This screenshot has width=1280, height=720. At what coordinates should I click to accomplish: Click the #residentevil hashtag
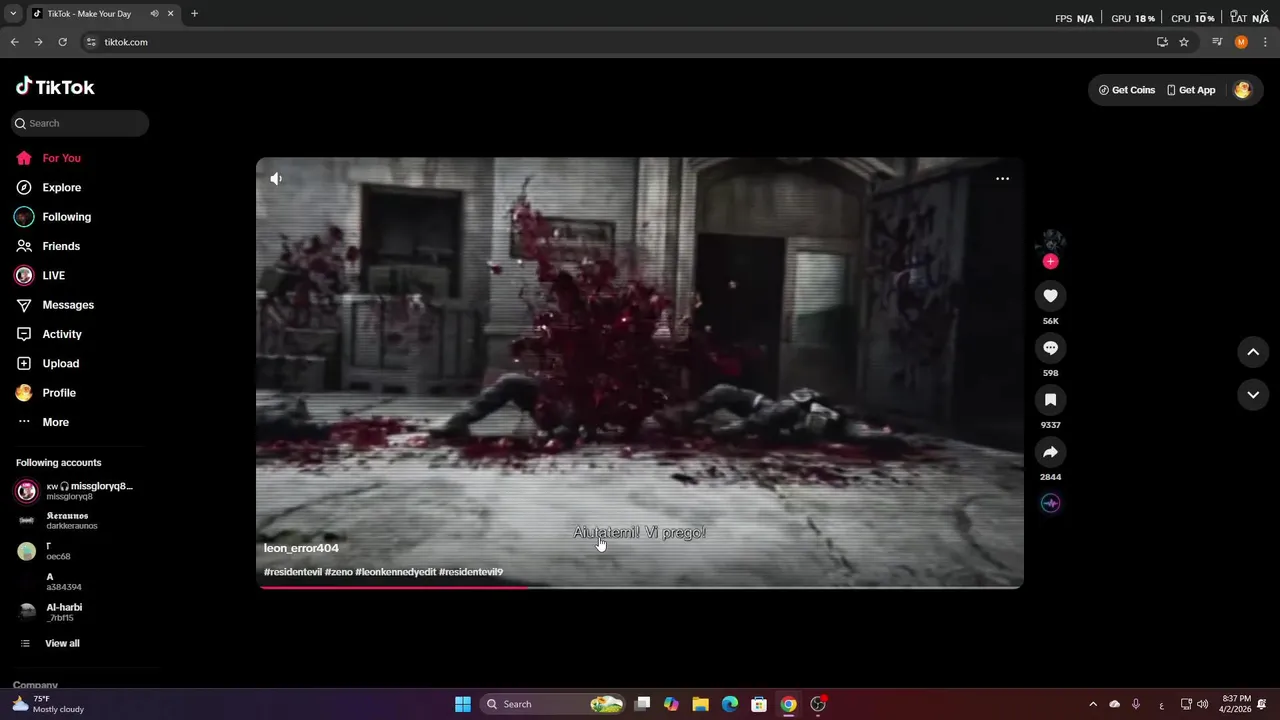tap(293, 572)
